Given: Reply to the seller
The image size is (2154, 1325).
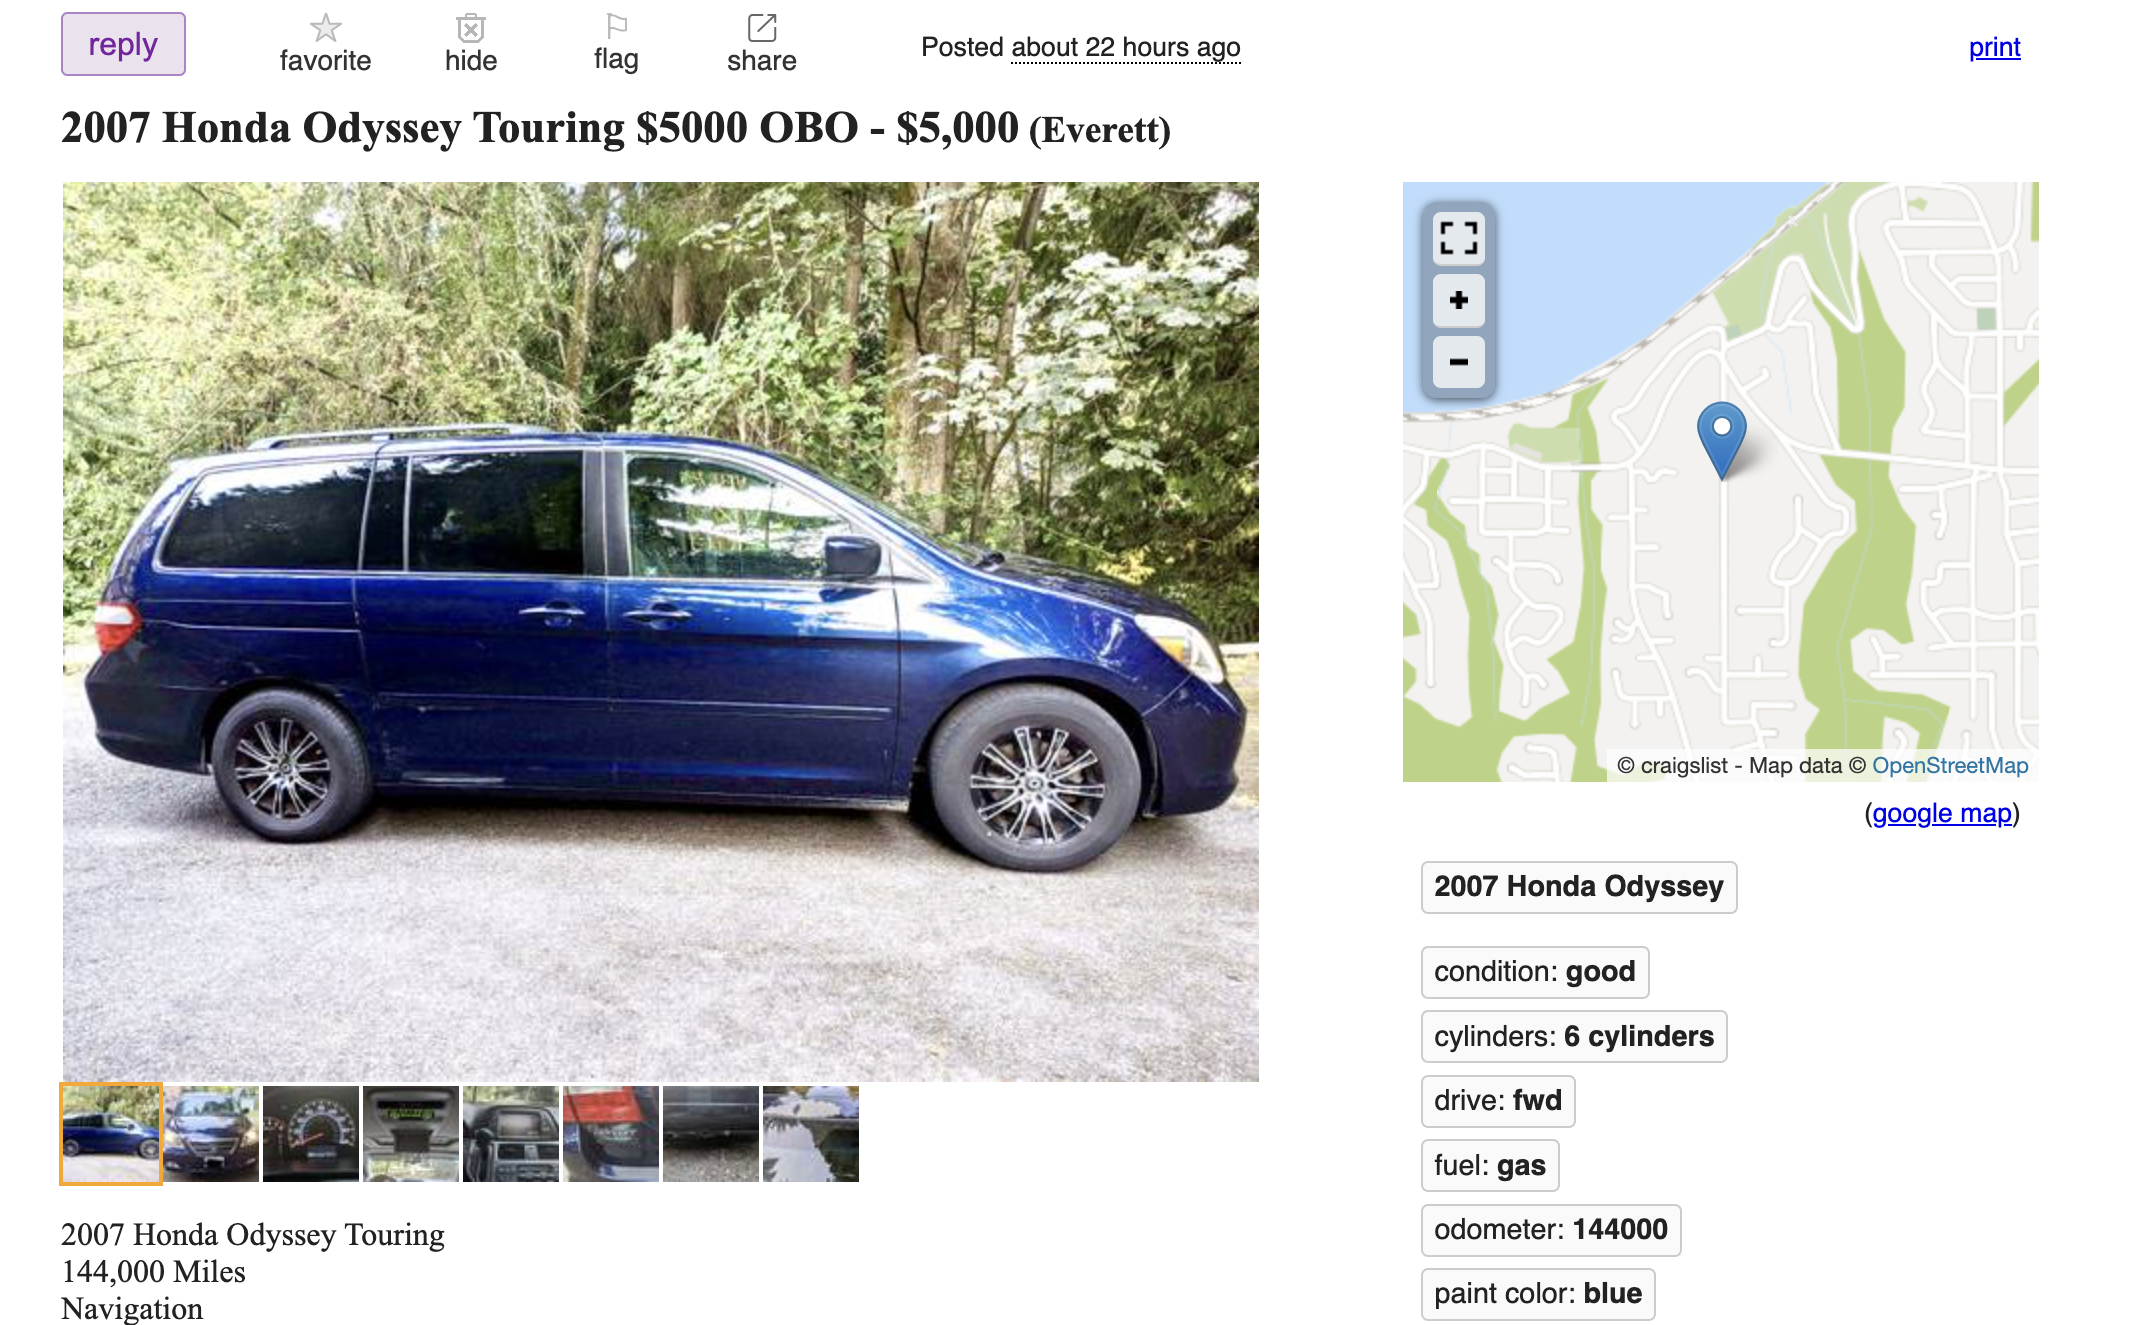Looking at the screenshot, I should coord(123,44).
